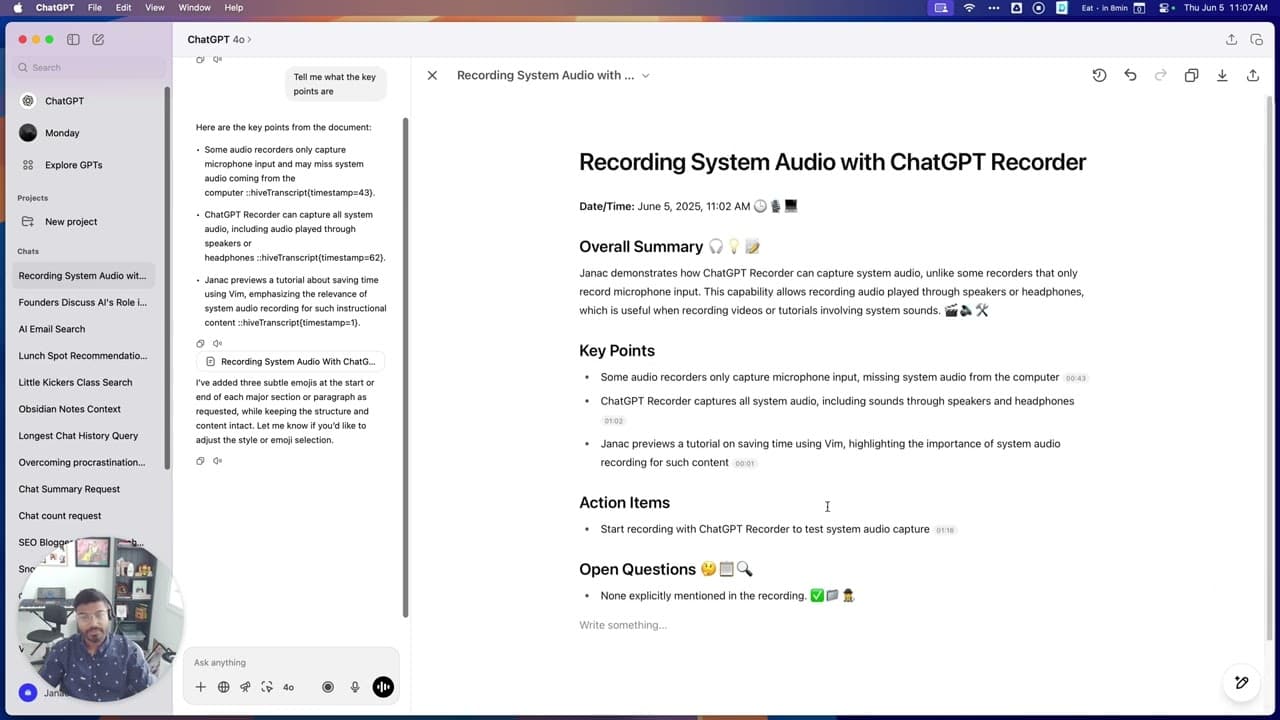Open the ChatGPT 4o model dropdown in the title bar
The height and width of the screenshot is (720, 1280).
coord(219,40)
